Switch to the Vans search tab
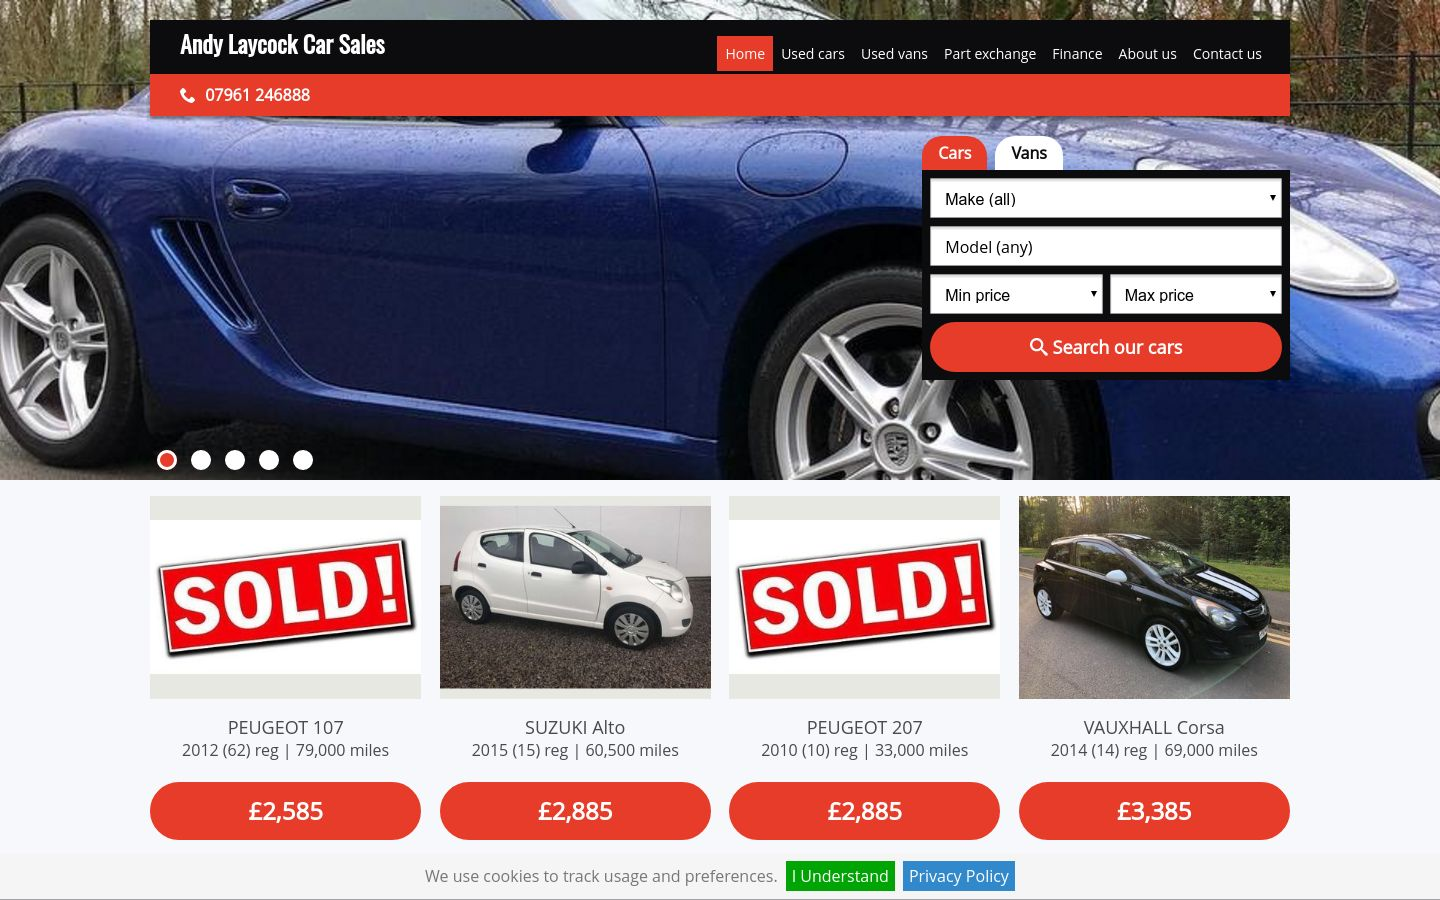Screen dimensions: 1440x900 (1029, 153)
